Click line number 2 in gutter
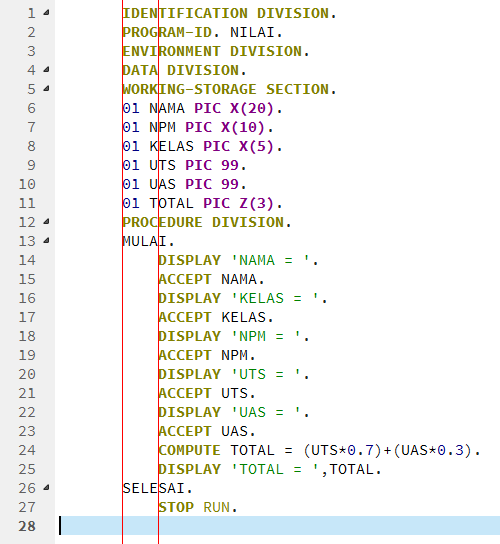500x544 pixels. pyautogui.click(x=31, y=32)
